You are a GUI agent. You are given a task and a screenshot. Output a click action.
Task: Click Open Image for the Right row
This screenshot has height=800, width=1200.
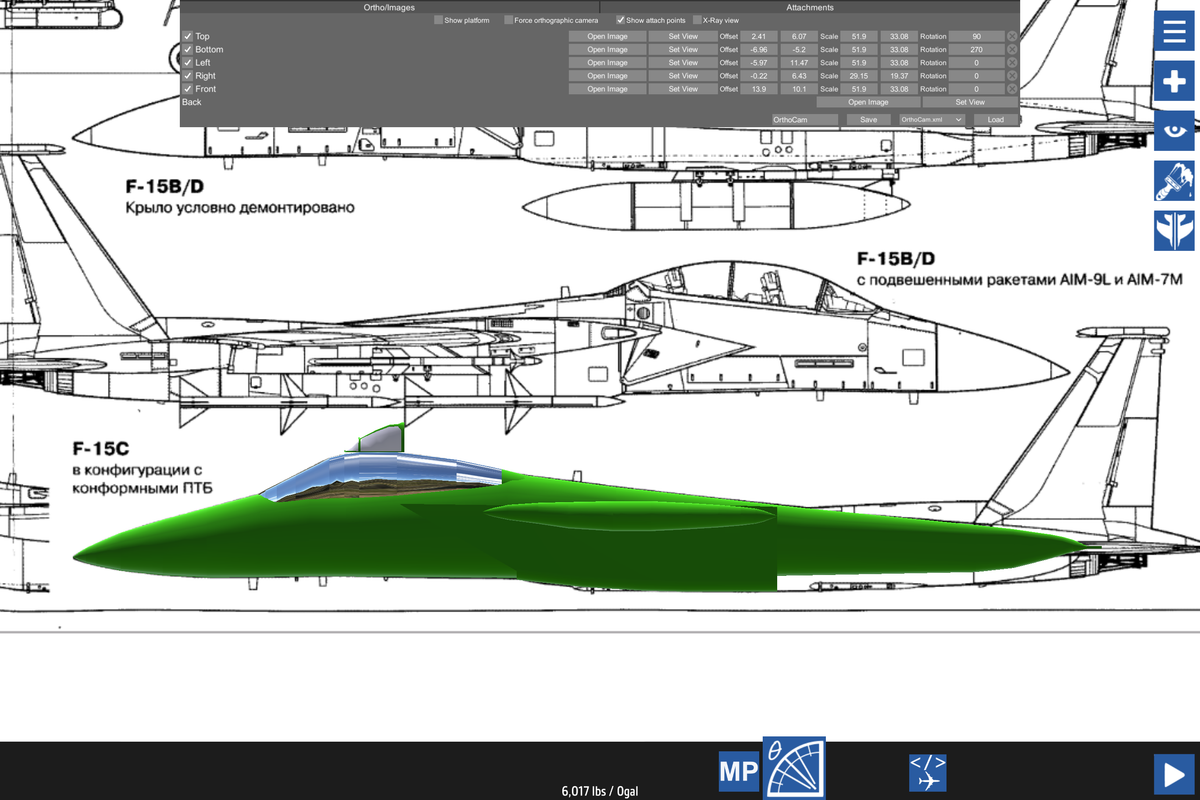607,75
